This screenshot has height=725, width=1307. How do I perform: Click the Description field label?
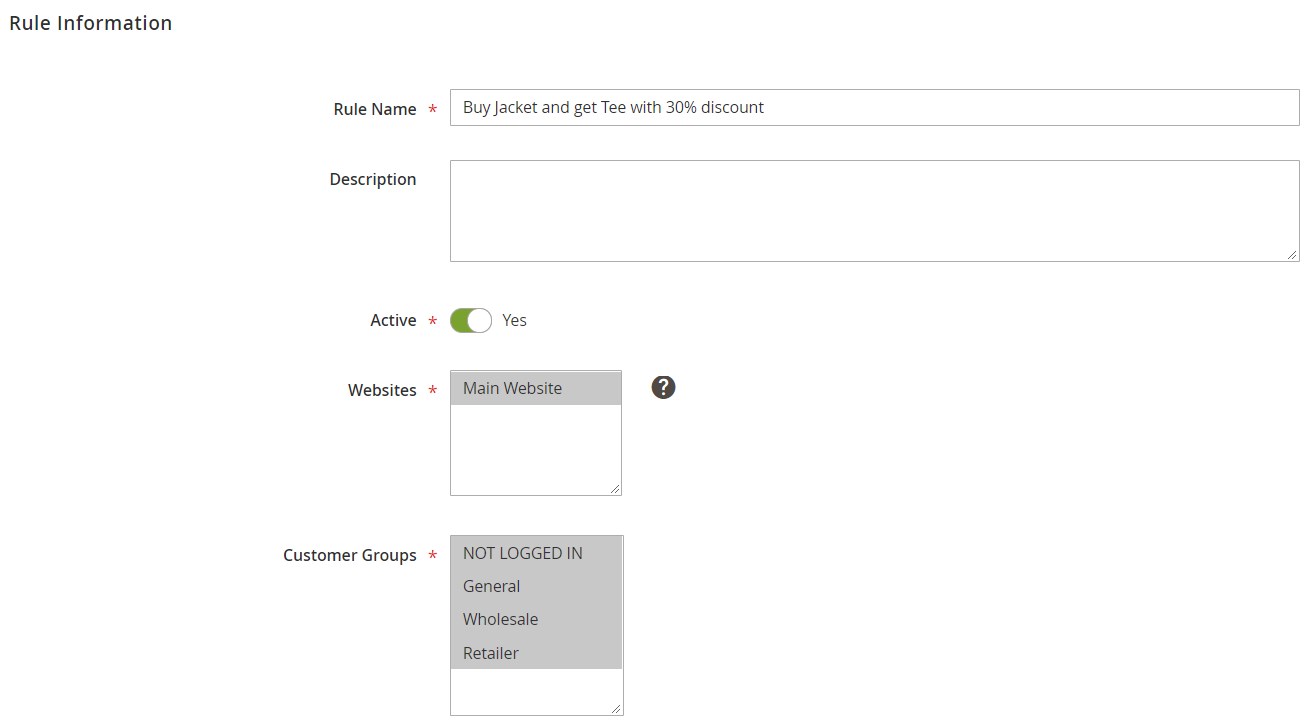tap(372, 179)
